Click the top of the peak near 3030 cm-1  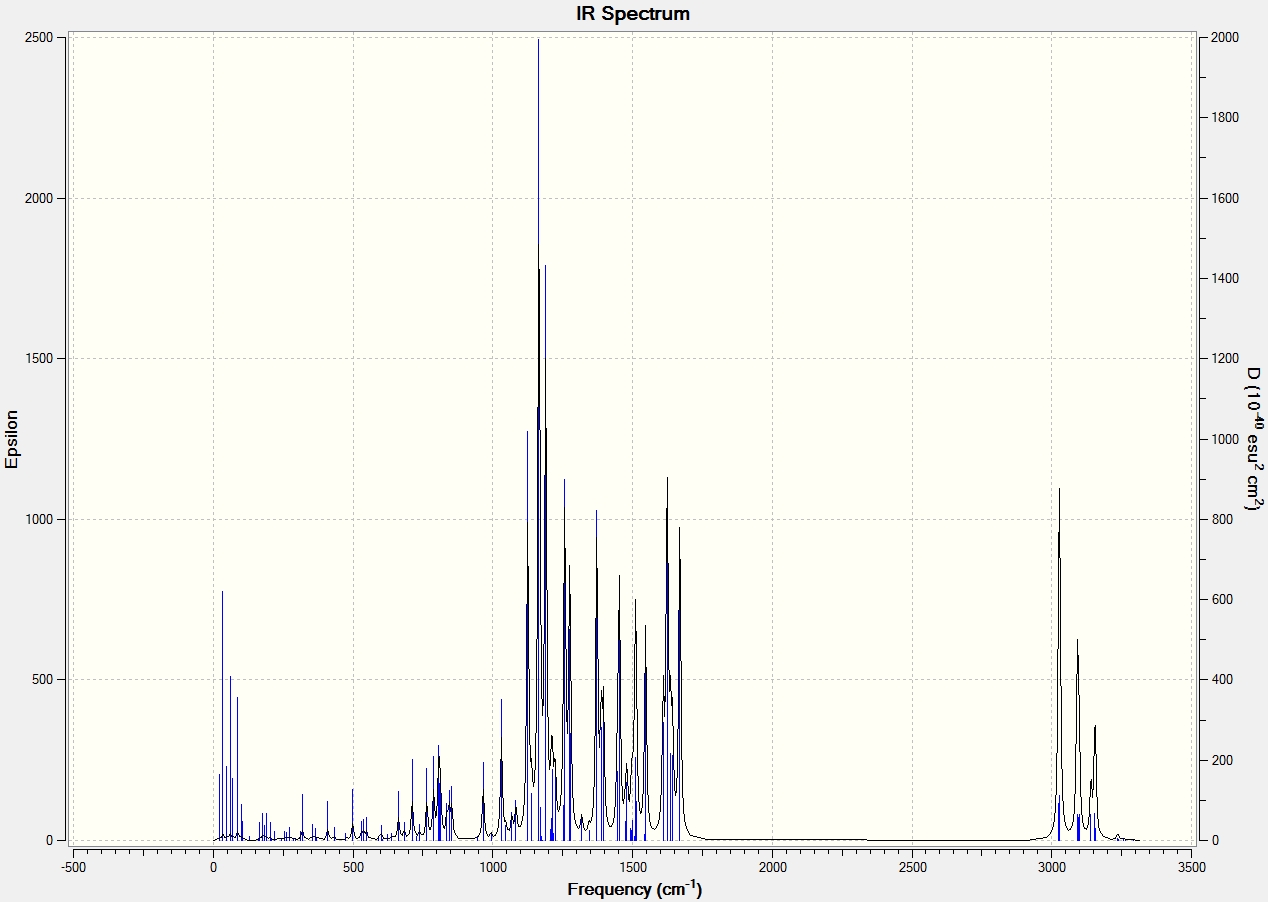1059,489
